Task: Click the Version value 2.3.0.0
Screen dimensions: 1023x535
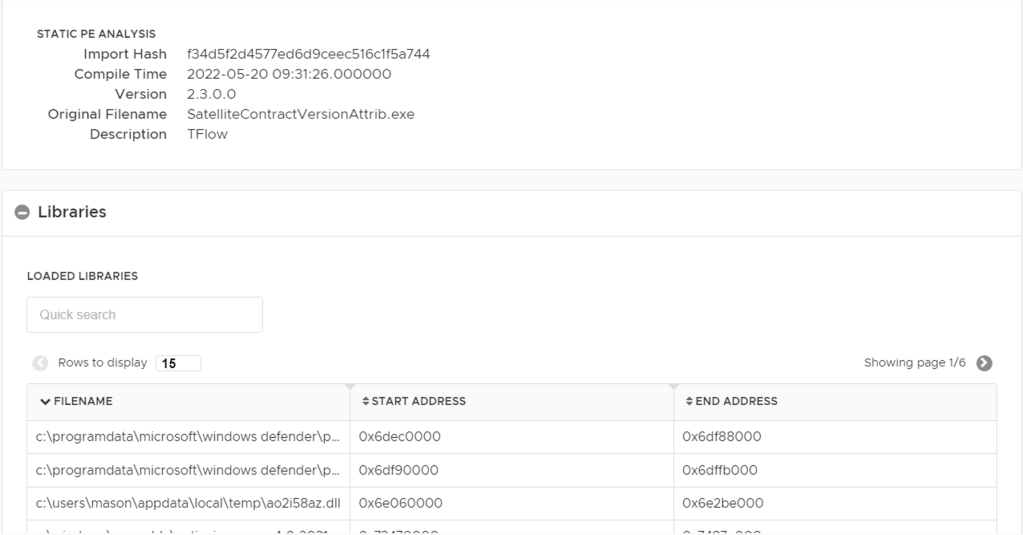Action: pyautogui.click(x=211, y=94)
